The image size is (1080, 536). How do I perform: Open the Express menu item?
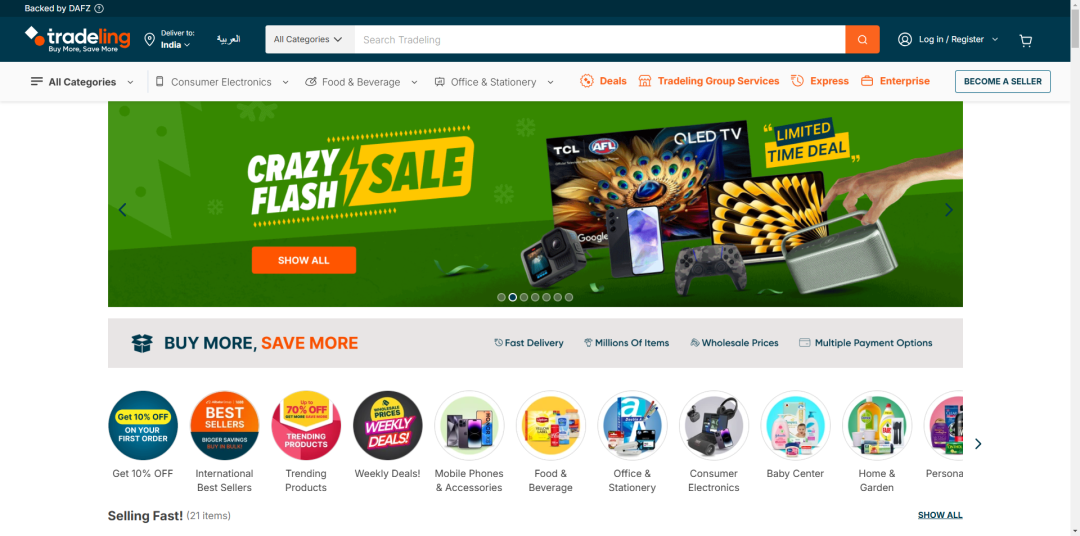point(820,81)
